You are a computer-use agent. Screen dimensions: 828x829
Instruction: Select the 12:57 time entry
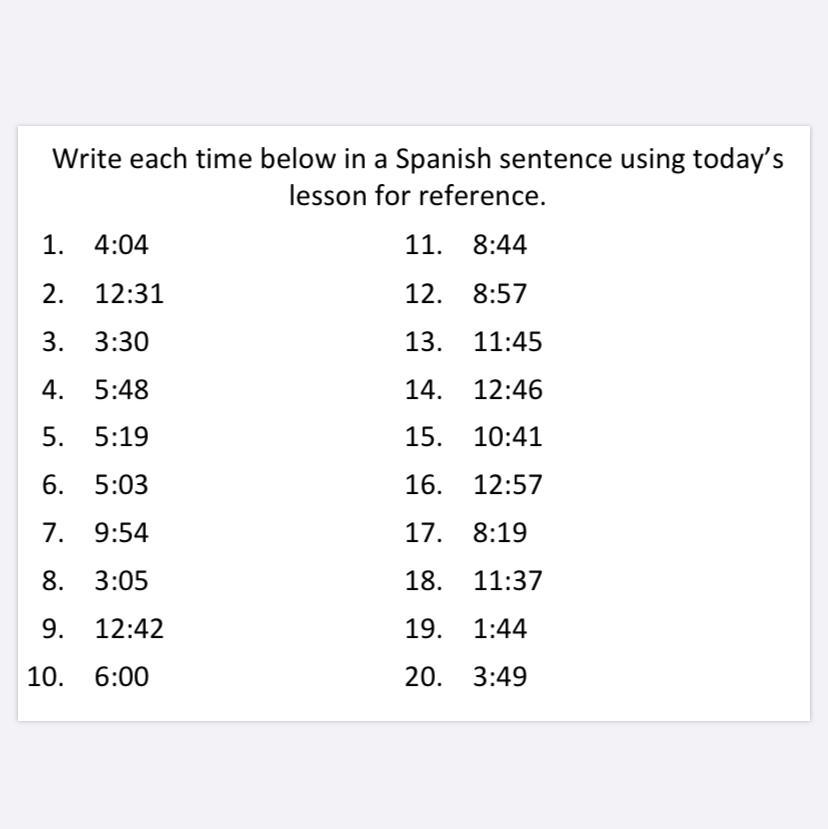[x=508, y=485]
